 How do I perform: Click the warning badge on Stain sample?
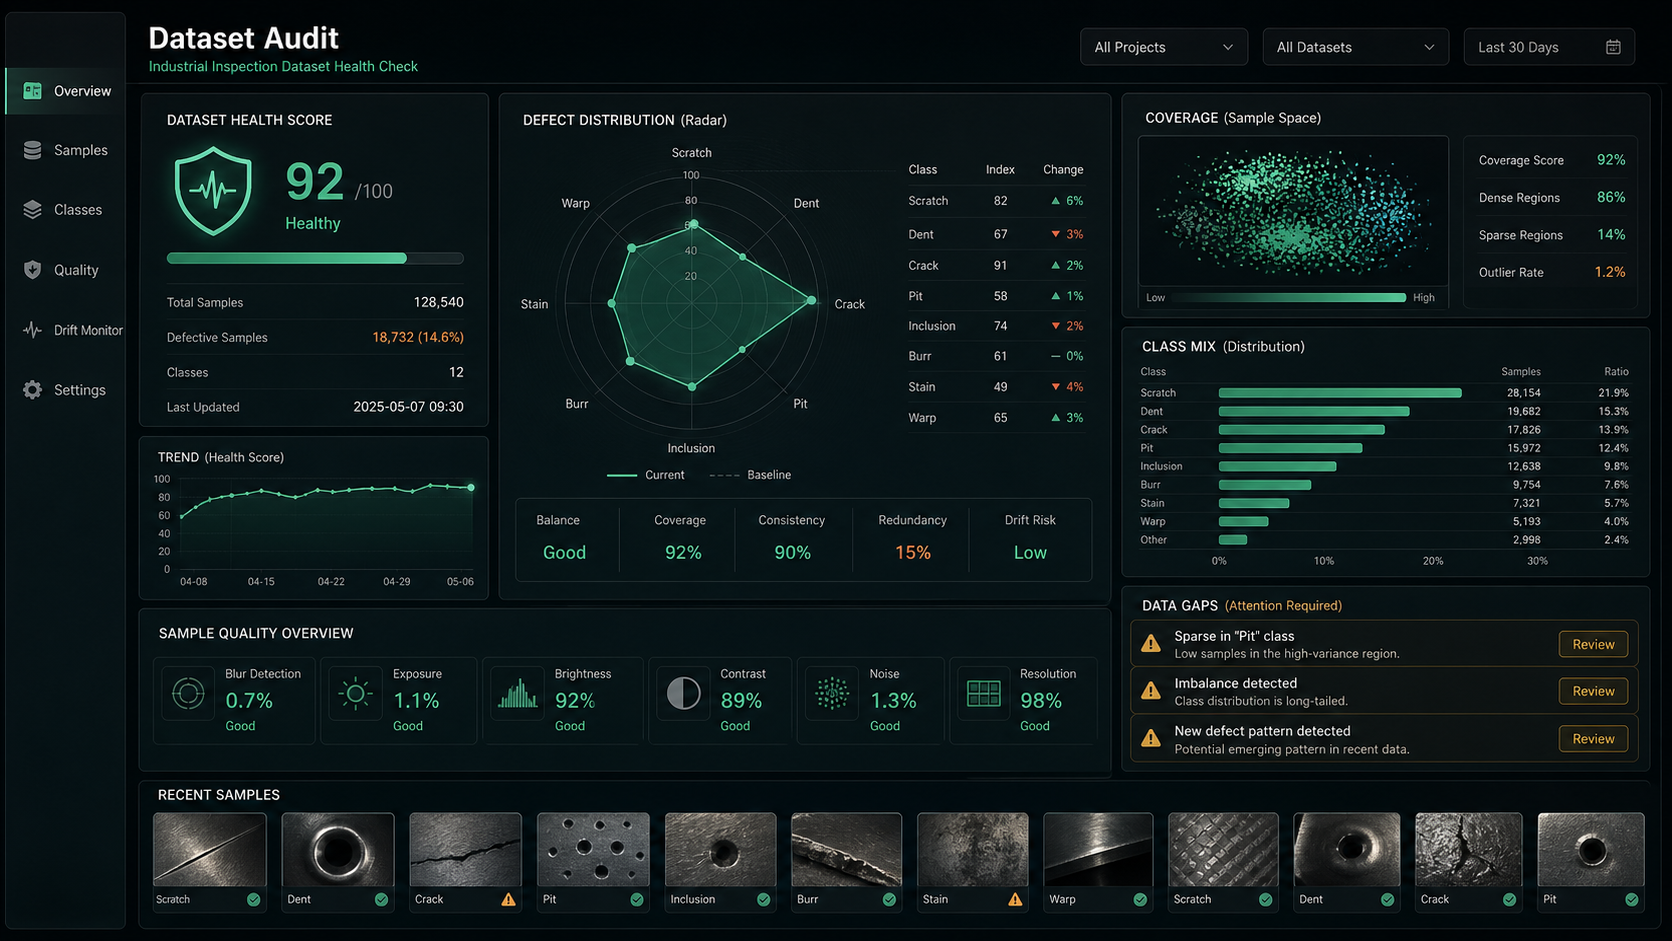click(1015, 899)
